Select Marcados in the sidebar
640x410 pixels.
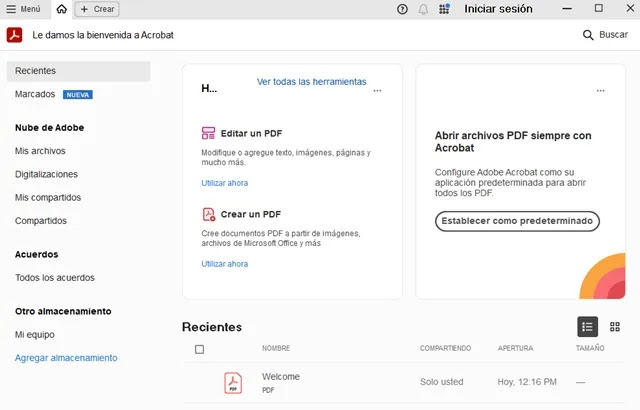[x=35, y=94]
